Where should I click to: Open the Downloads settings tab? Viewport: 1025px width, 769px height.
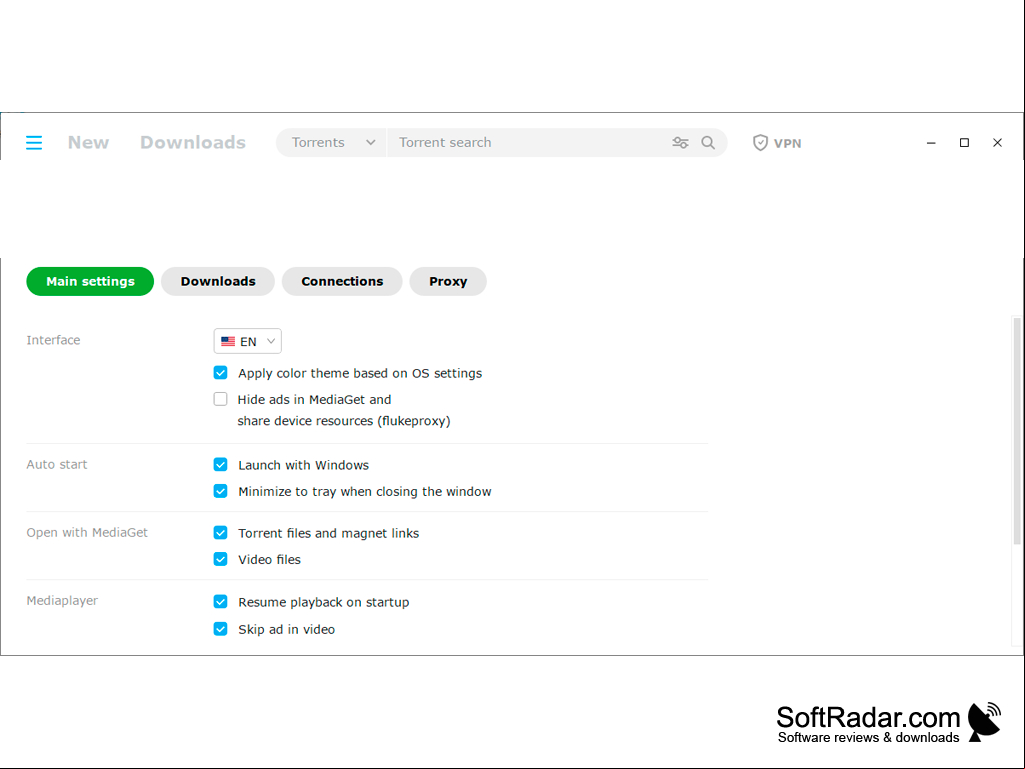[218, 281]
